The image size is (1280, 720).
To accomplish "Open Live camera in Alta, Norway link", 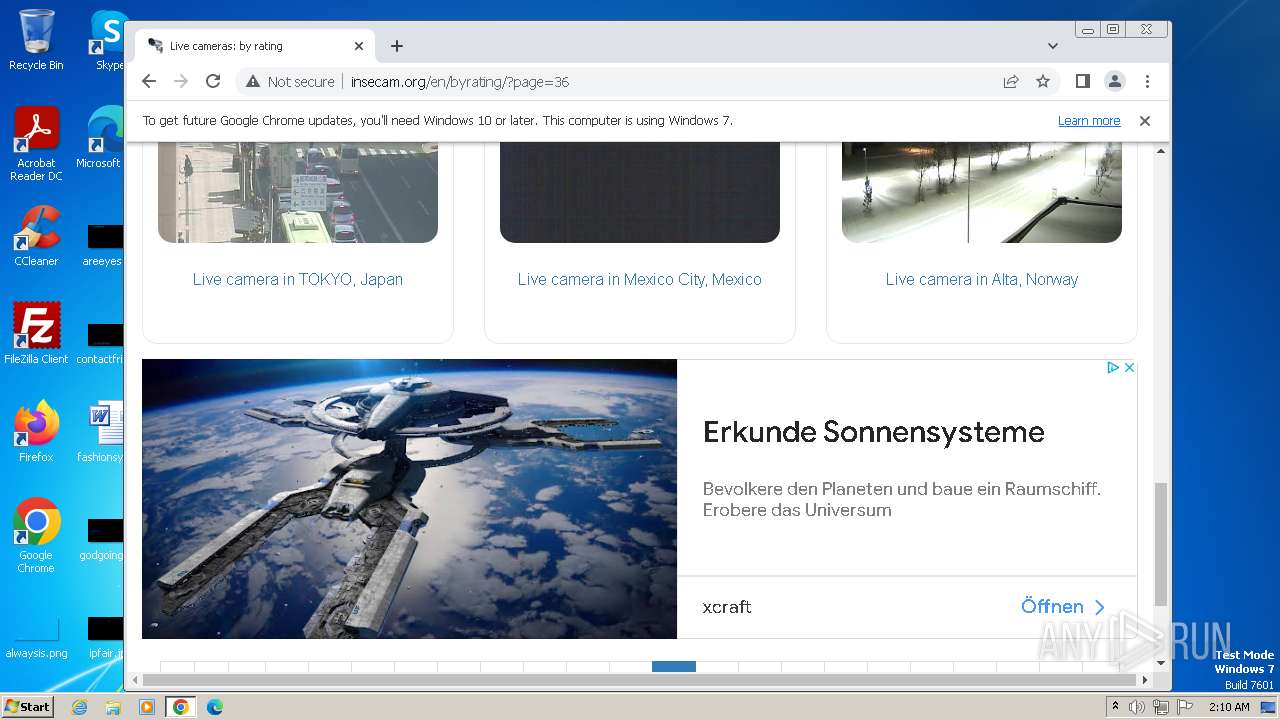I will pos(982,279).
